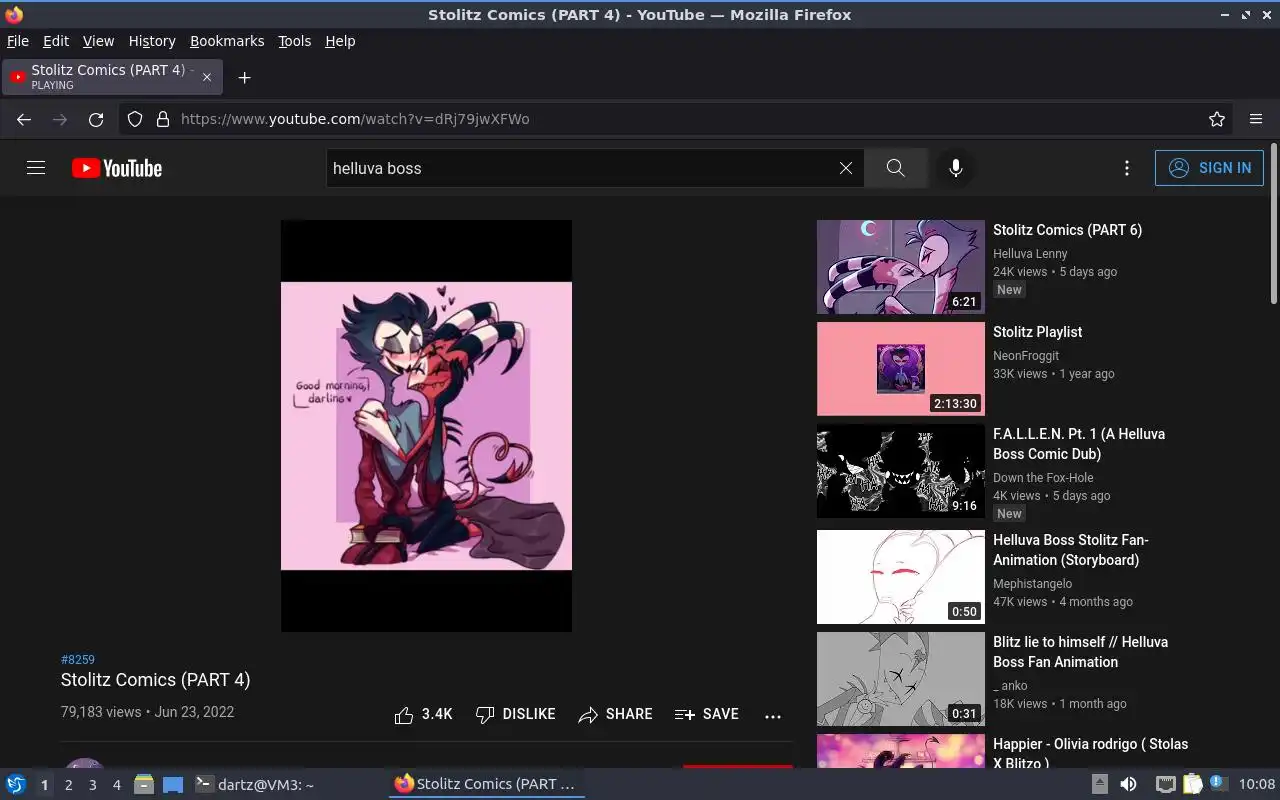Go back with the browser back arrow
1280x800 pixels.
[24, 119]
